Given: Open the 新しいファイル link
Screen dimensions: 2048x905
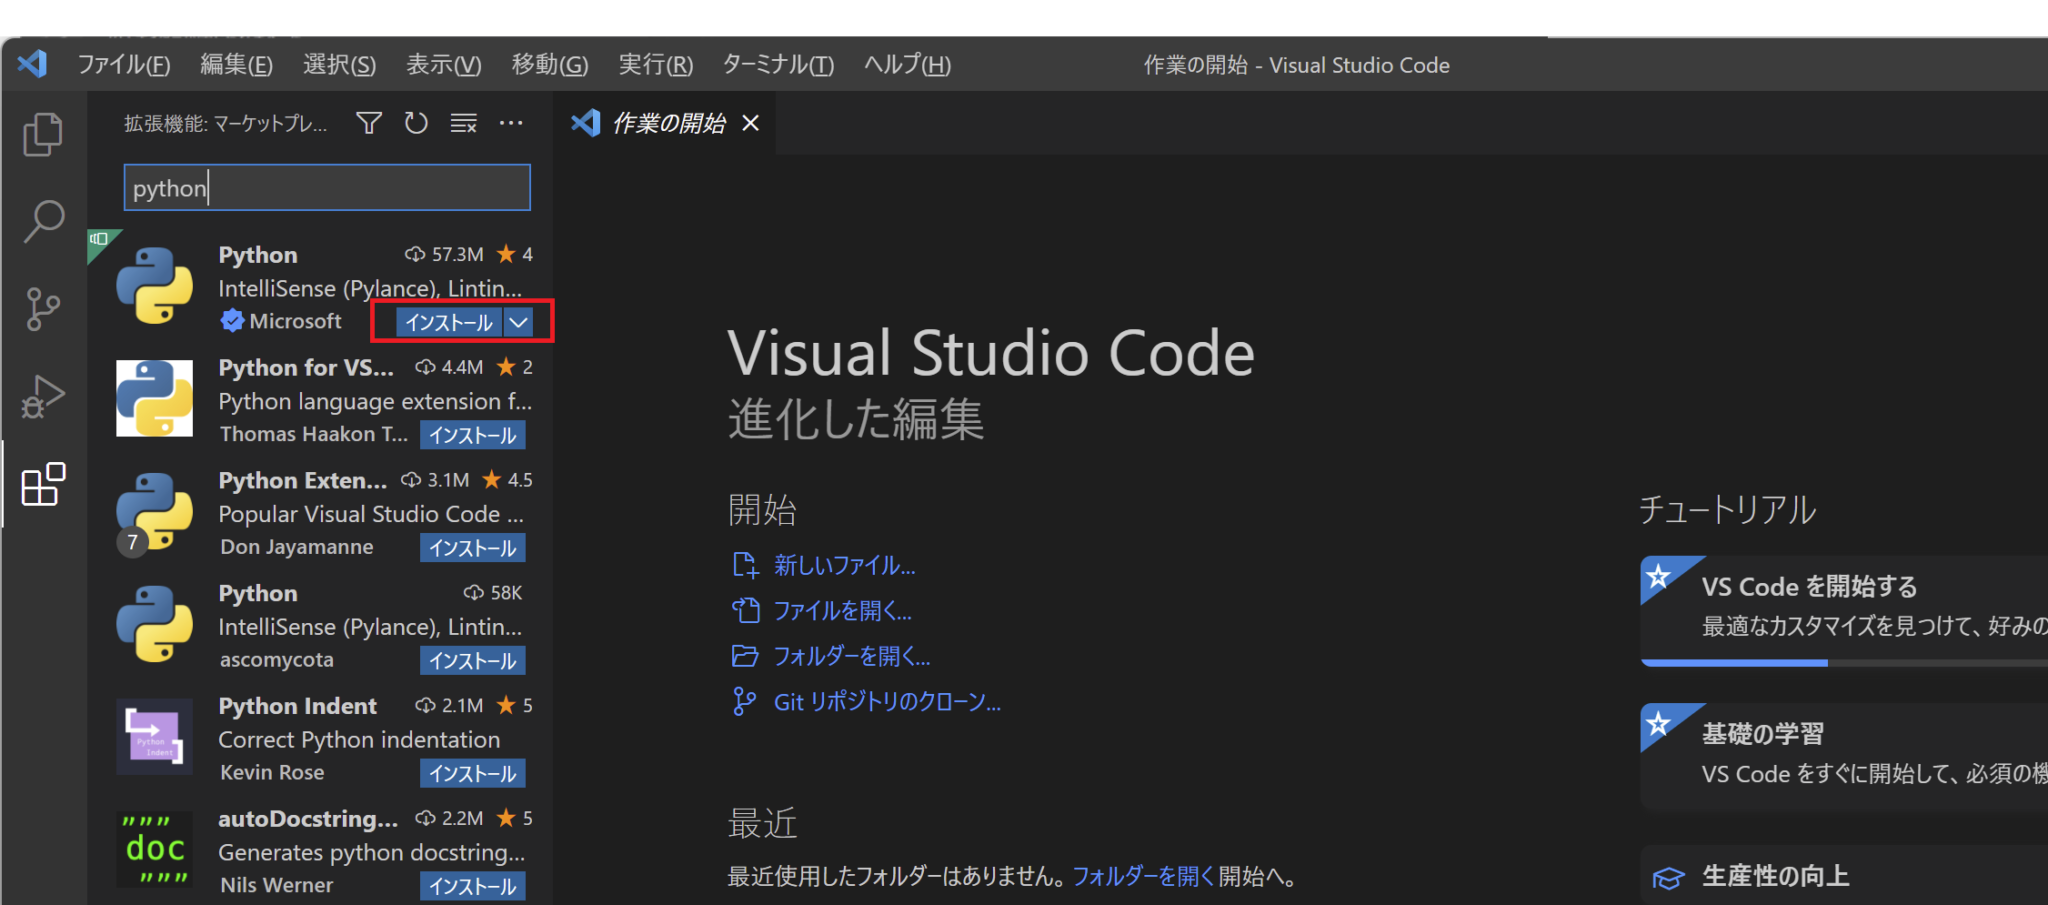Looking at the screenshot, I should tap(844, 565).
